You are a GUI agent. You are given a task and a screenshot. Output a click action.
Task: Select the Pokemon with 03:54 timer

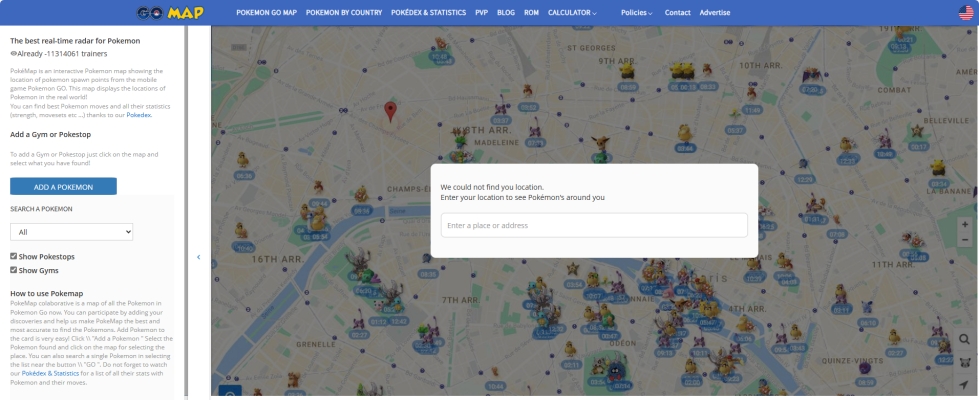(573, 276)
